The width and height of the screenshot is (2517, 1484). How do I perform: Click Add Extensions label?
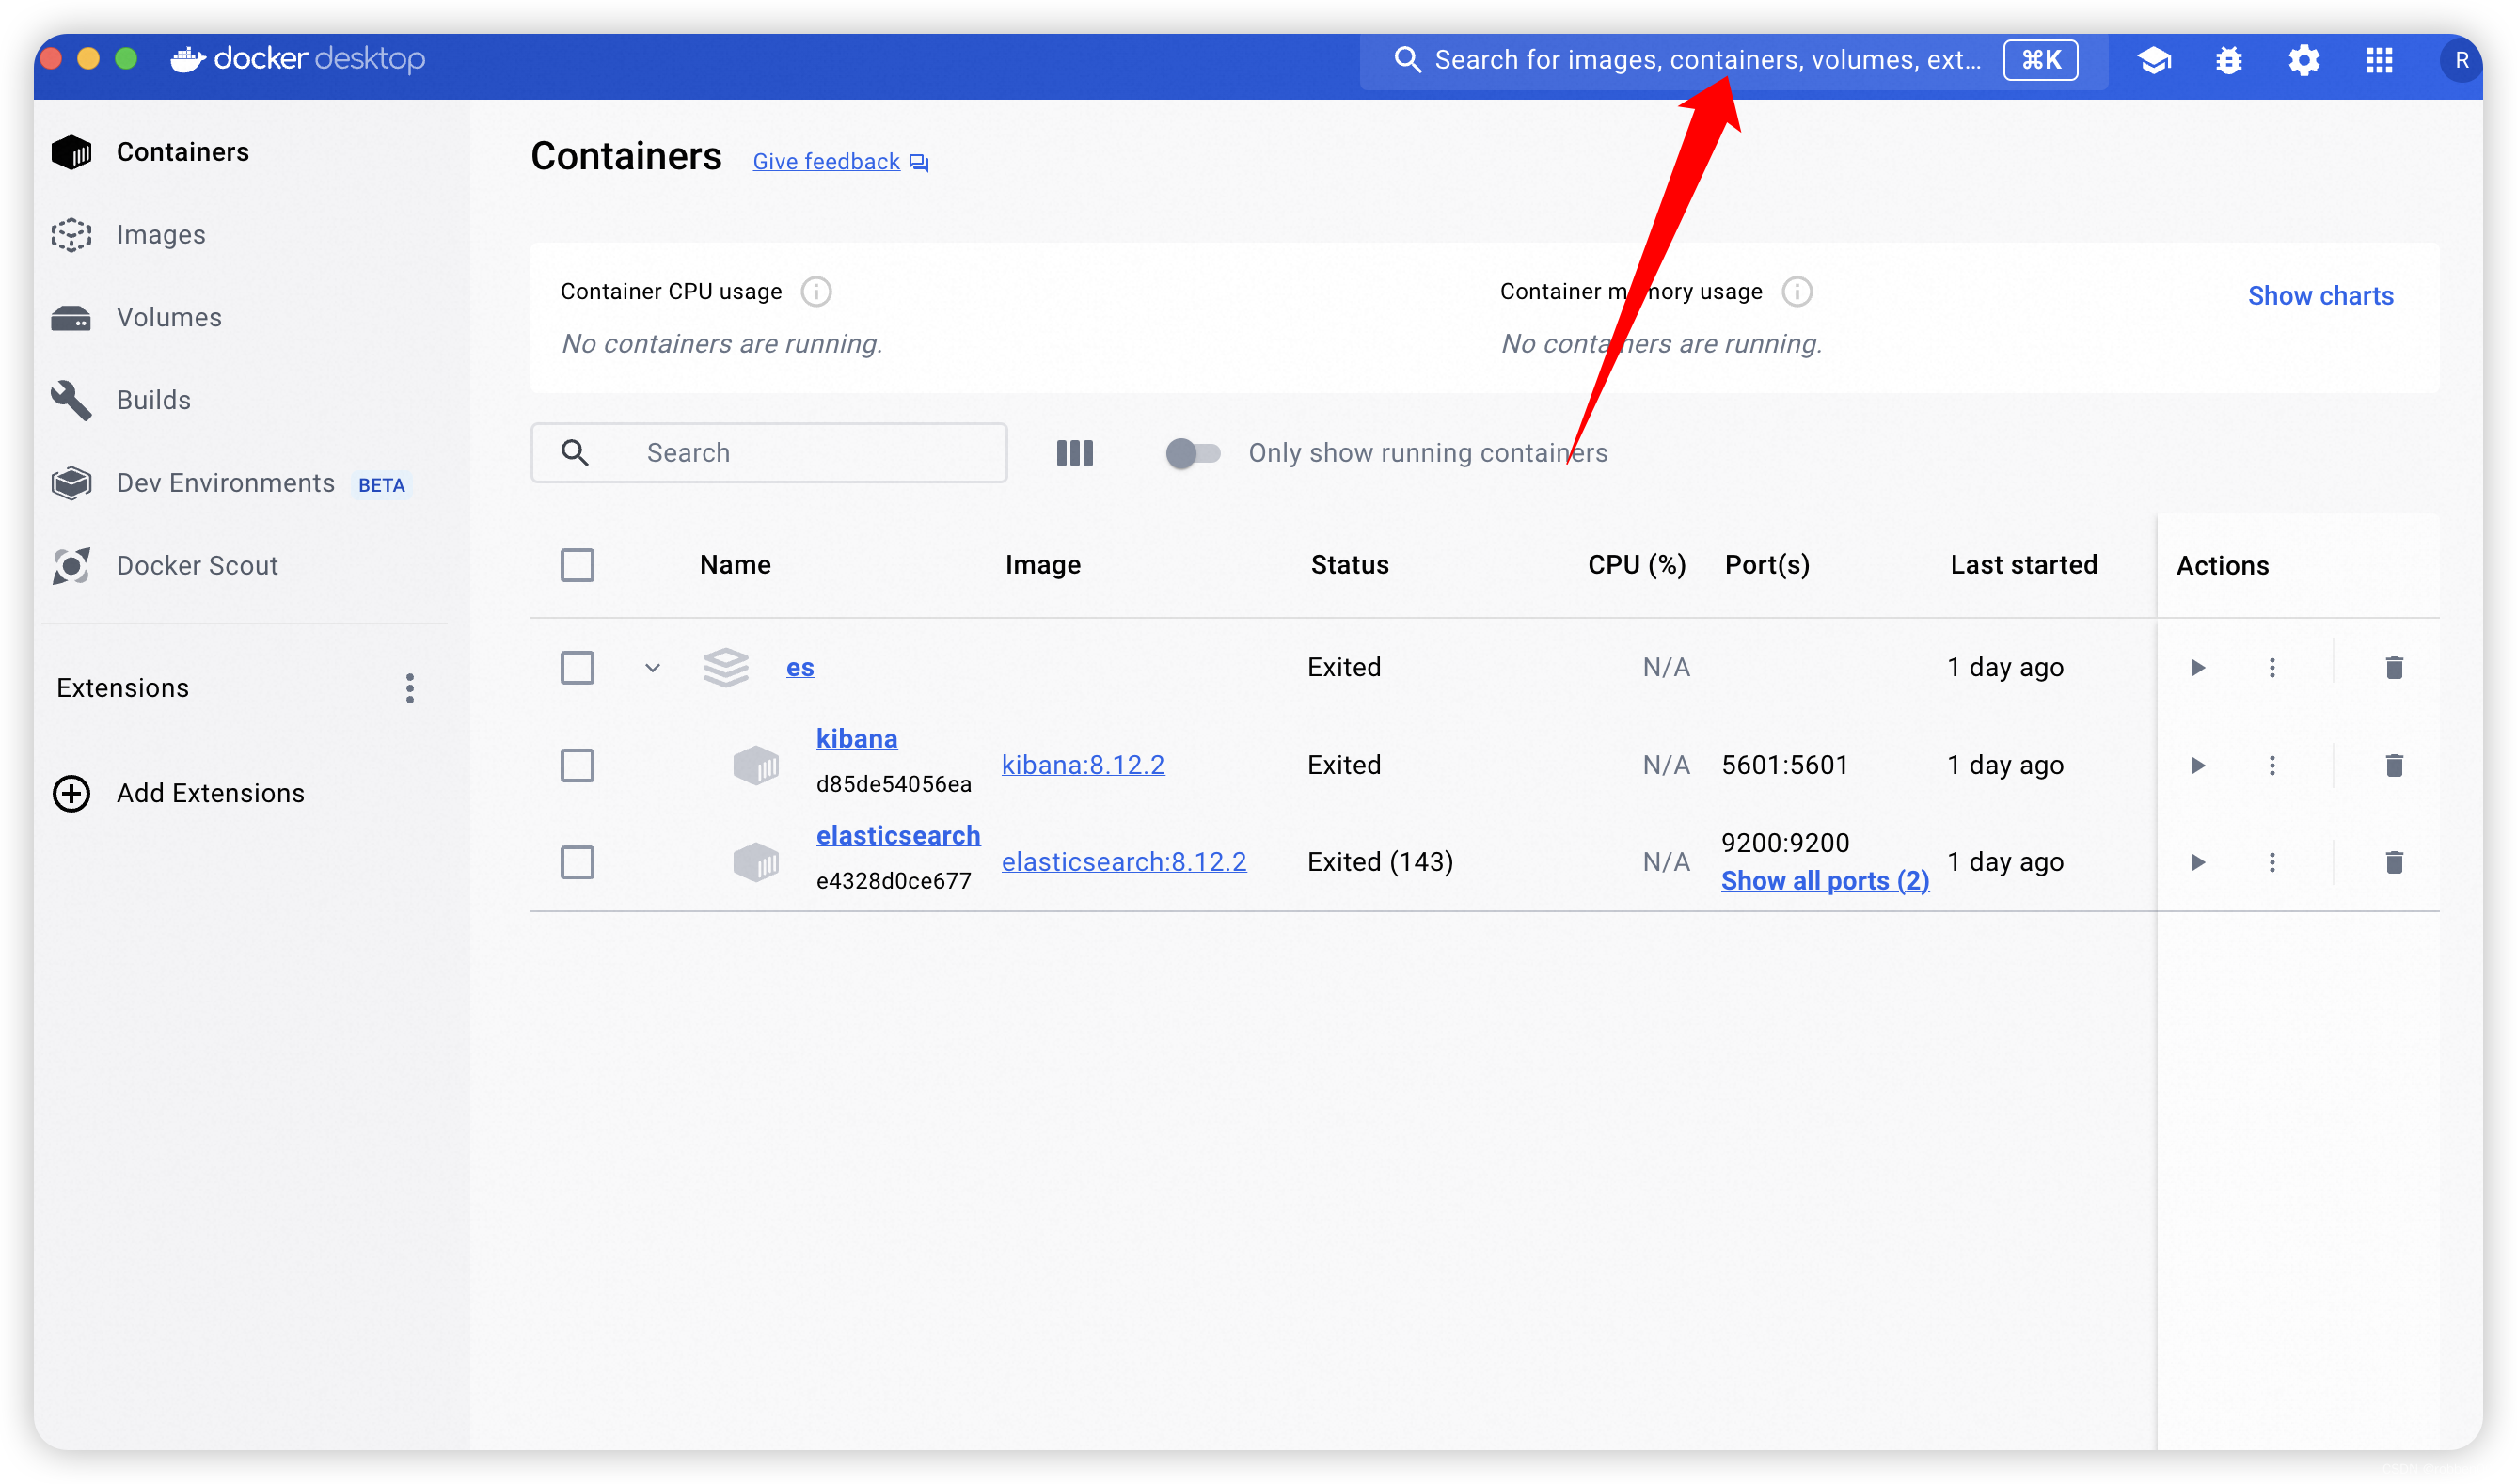point(210,794)
